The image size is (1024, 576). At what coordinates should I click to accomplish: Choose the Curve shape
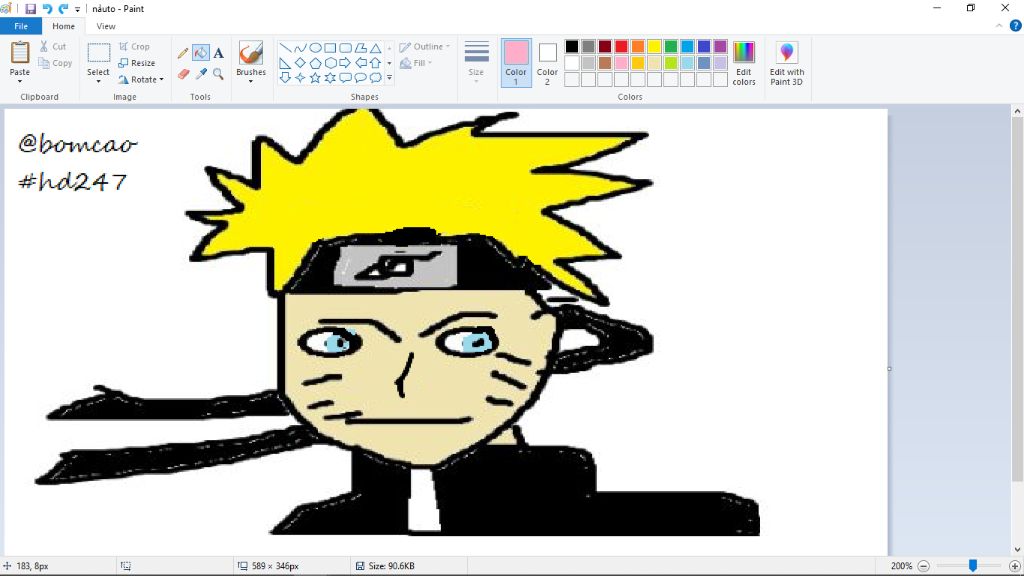point(300,48)
